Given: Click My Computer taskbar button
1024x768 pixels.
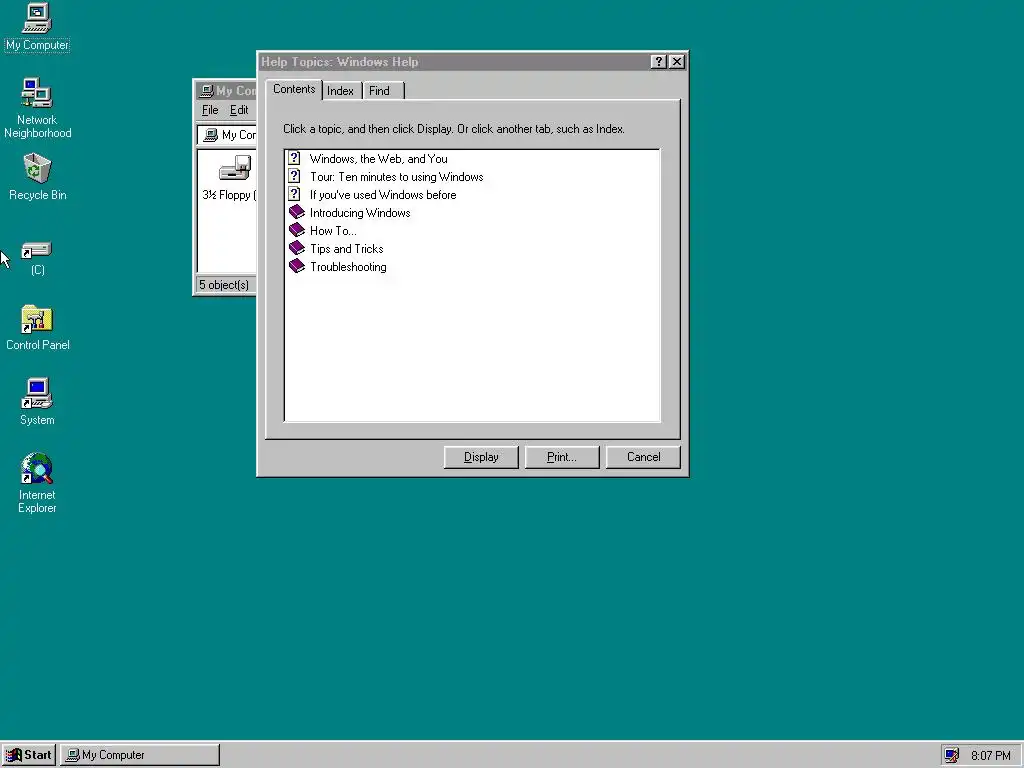Looking at the screenshot, I should coord(140,755).
